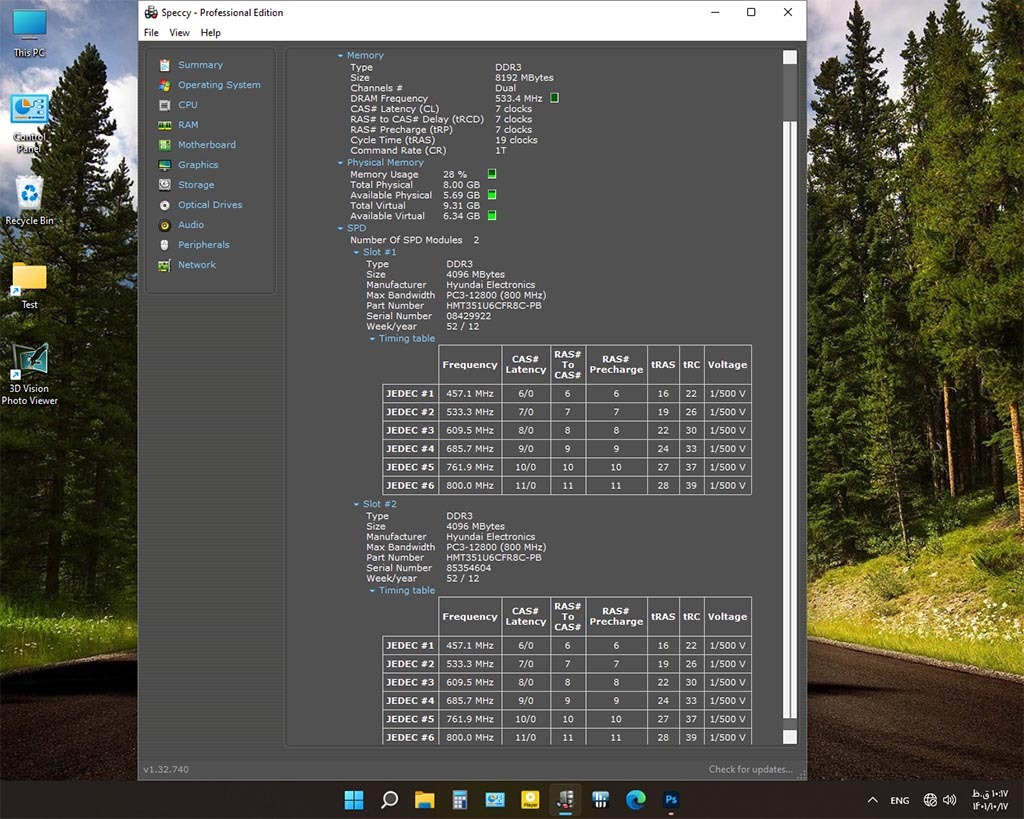Click the CPU chip icon in sidebar

(x=165, y=104)
